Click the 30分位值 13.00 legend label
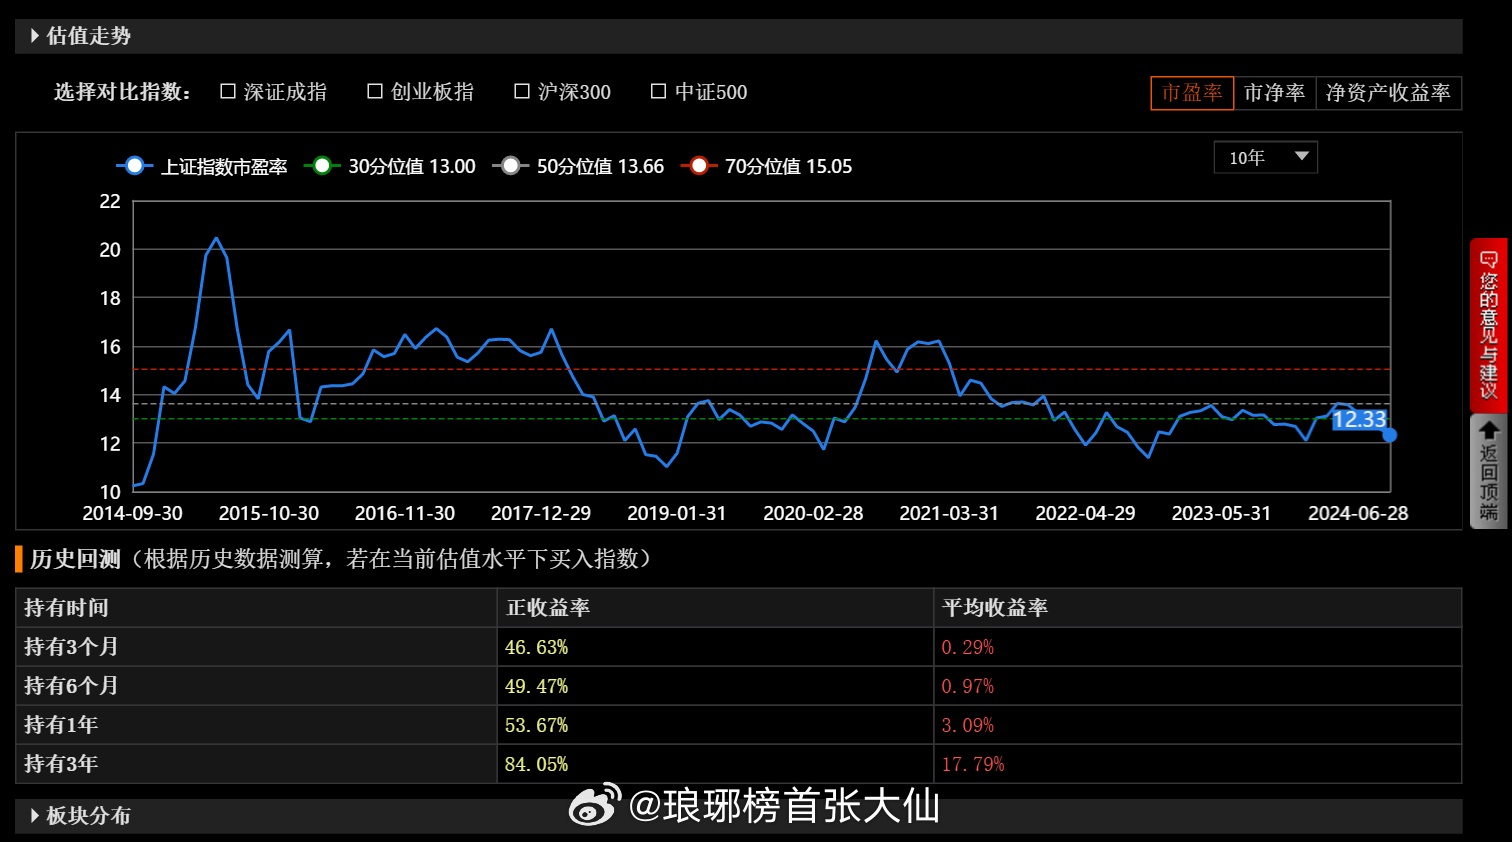 click(x=412, y=167)
